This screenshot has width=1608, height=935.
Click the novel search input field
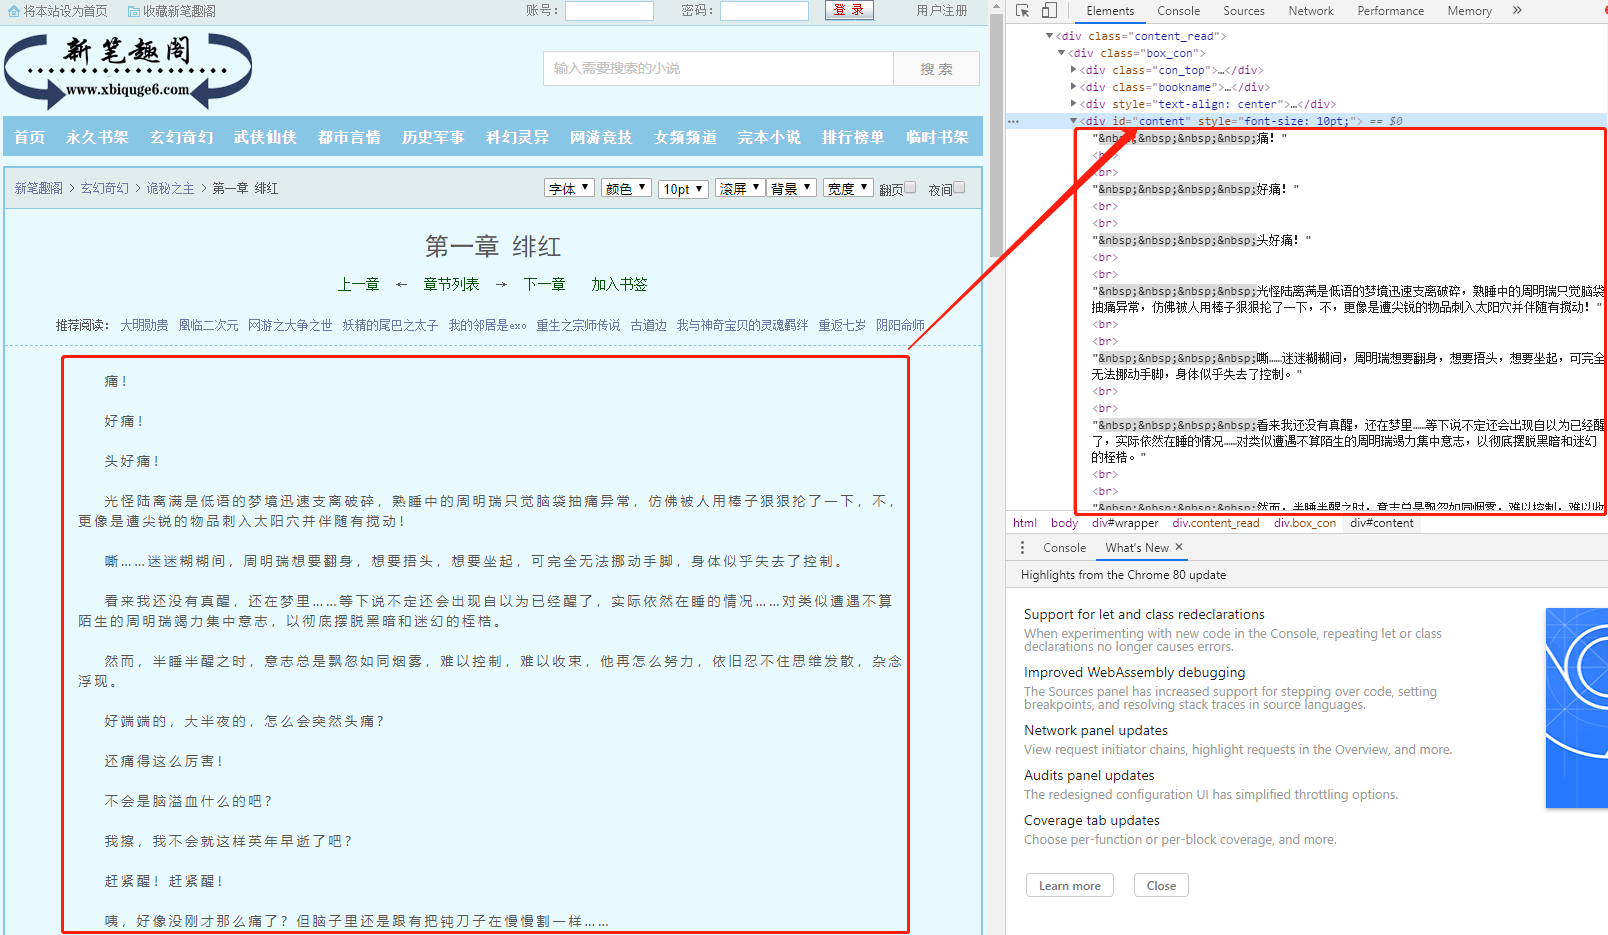tap(718, 68)
